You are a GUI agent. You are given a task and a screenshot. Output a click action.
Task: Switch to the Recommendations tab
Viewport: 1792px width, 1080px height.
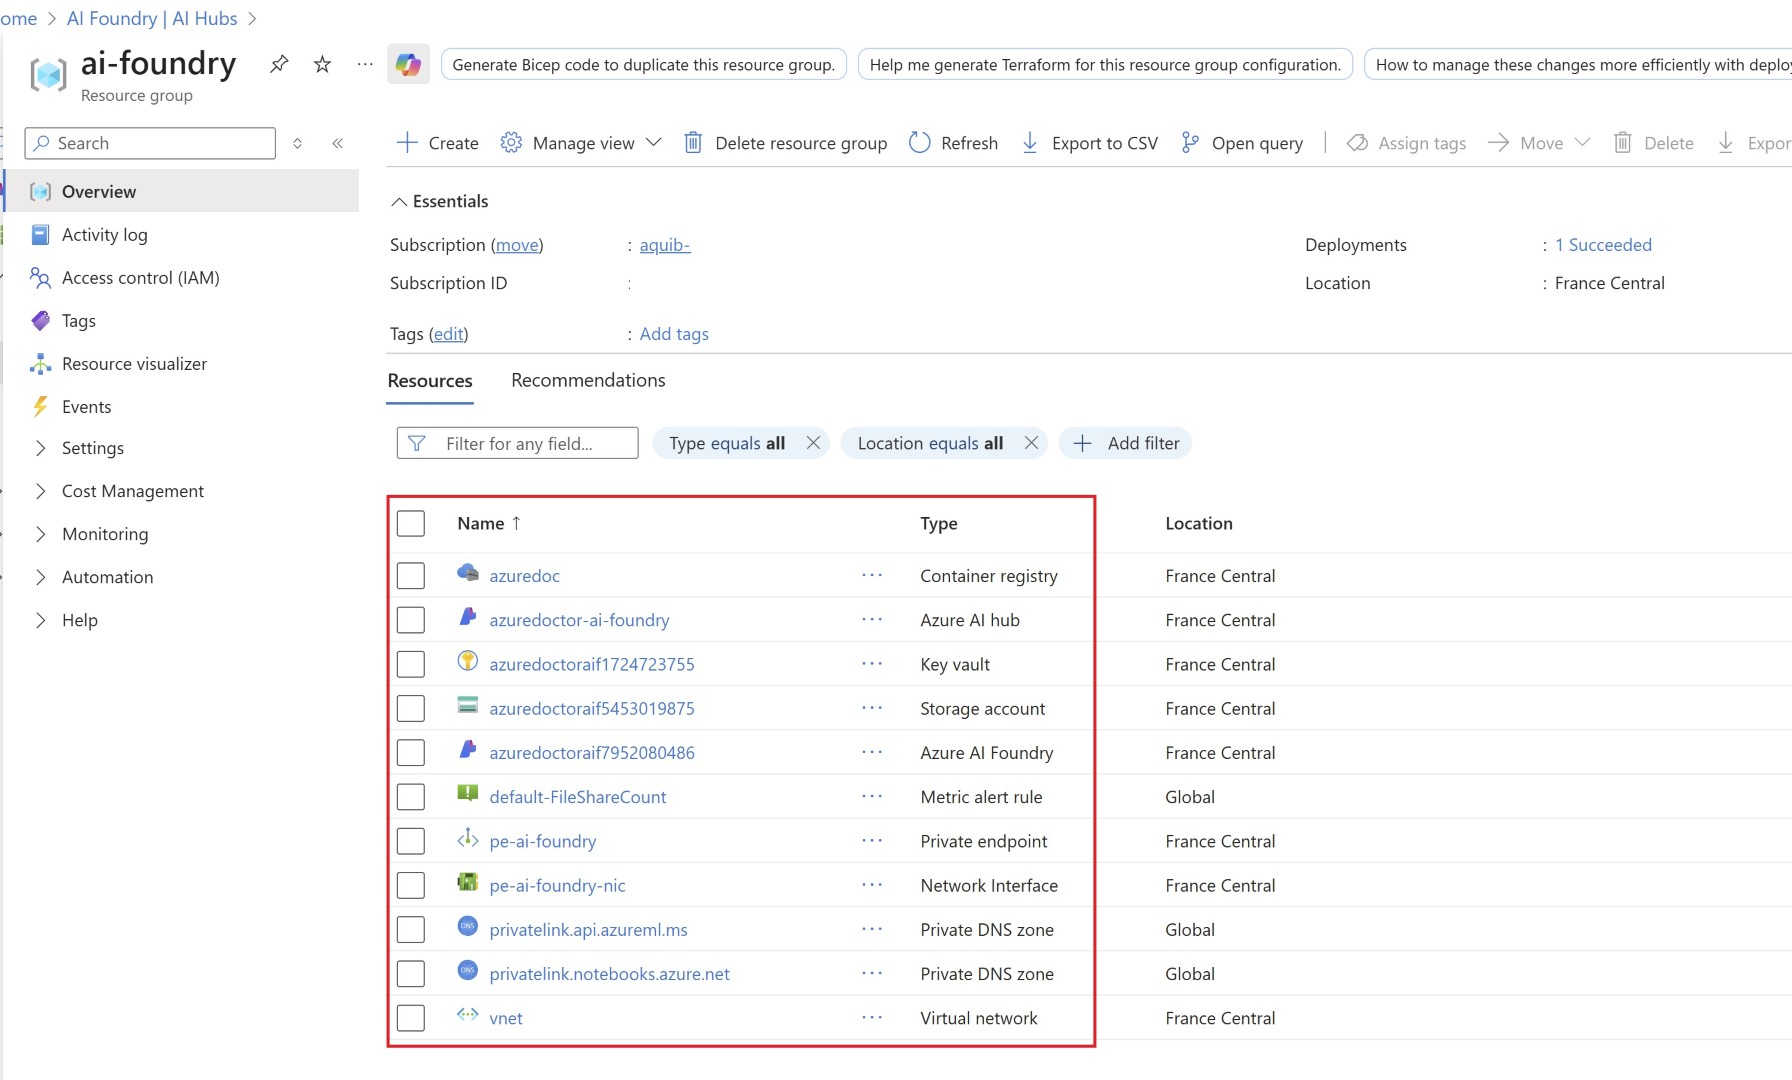click(588, 381)
